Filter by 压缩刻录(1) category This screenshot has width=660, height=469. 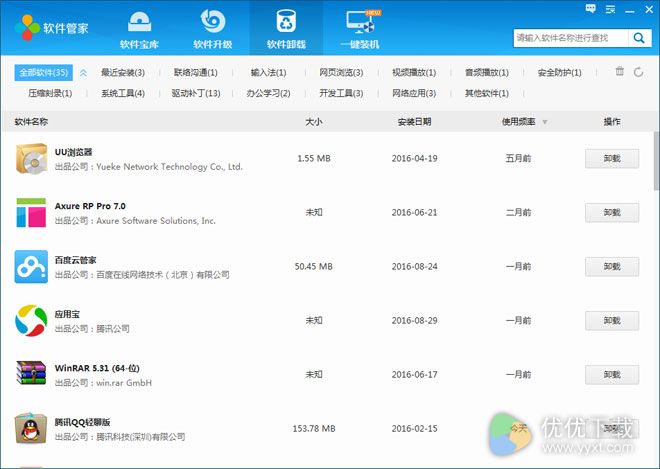click(50, 93)
